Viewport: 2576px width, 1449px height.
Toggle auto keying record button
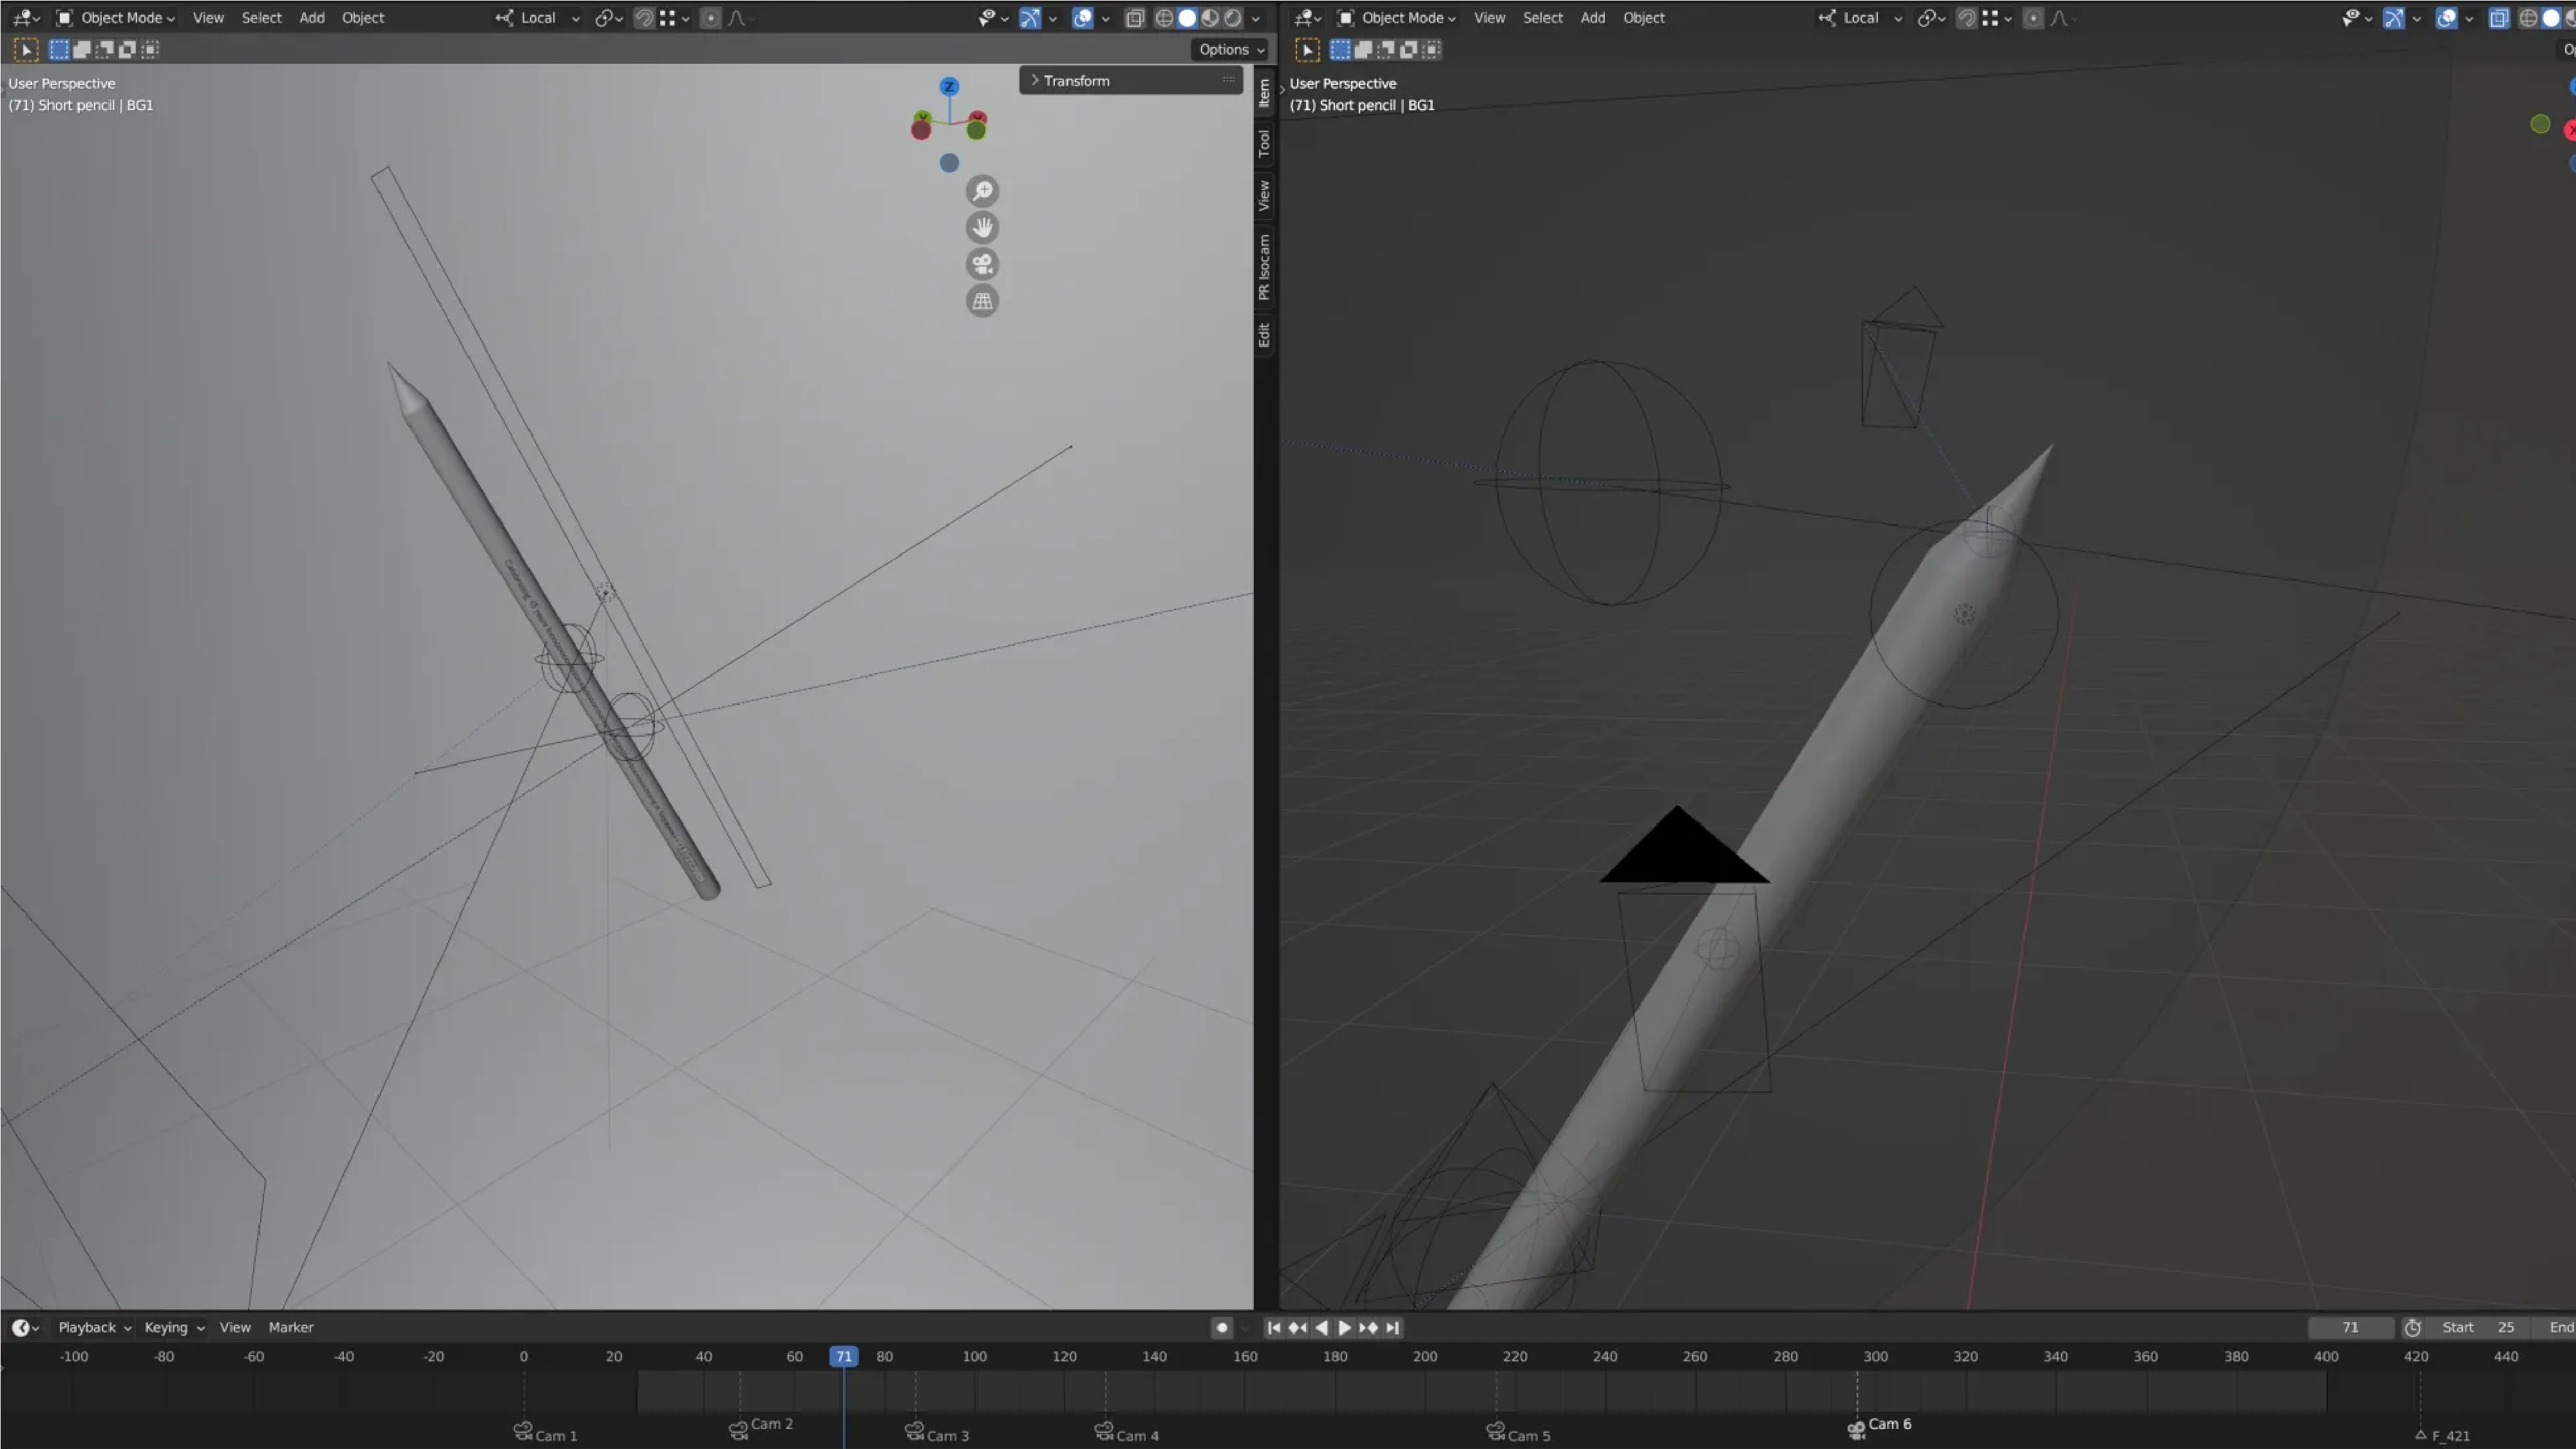1221,1327
